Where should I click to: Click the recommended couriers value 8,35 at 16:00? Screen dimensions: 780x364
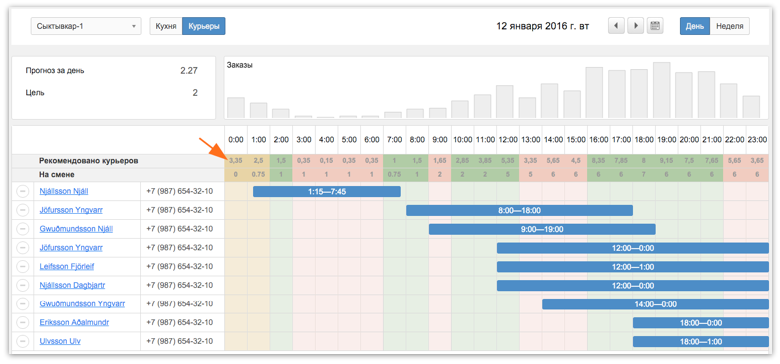click(x=598, y=161)
